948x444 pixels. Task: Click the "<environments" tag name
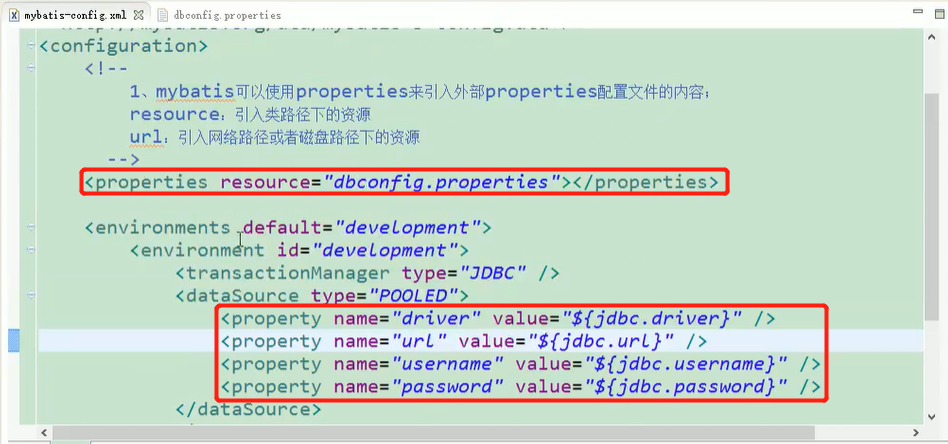click(x=157, y=227)
